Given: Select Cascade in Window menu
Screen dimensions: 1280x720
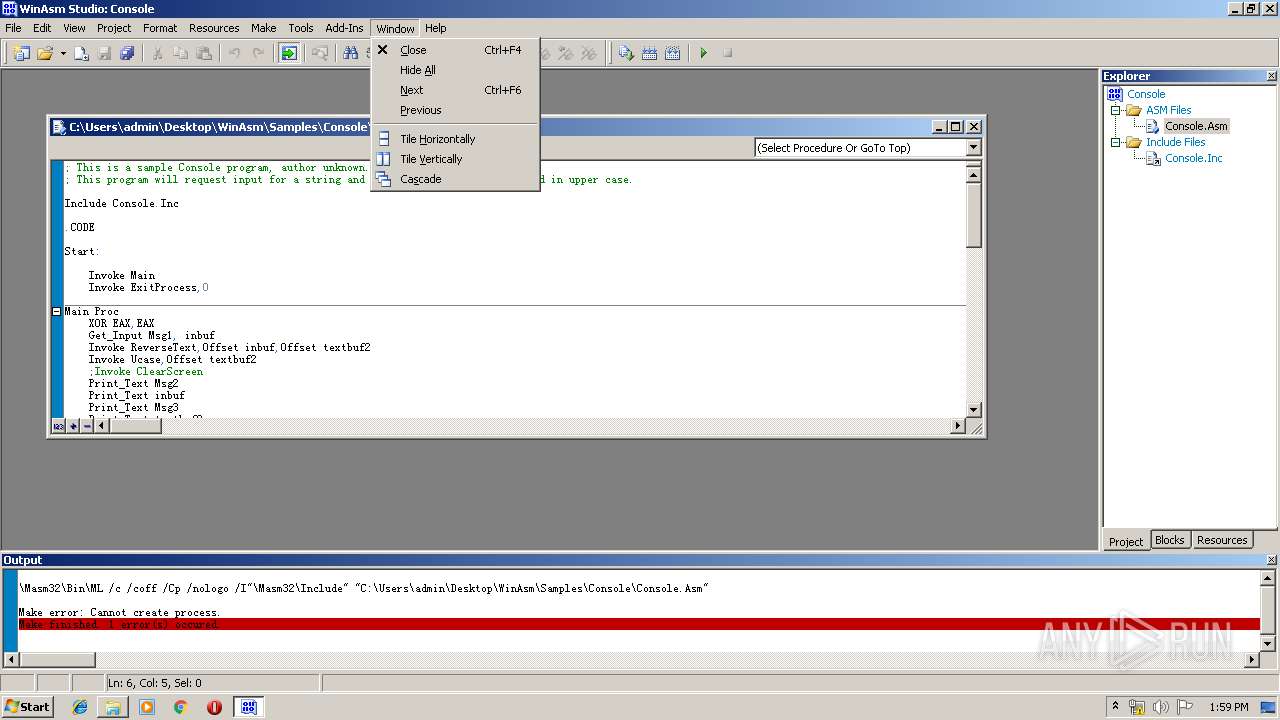Looking at the screenshot, I should click(455, 179).
